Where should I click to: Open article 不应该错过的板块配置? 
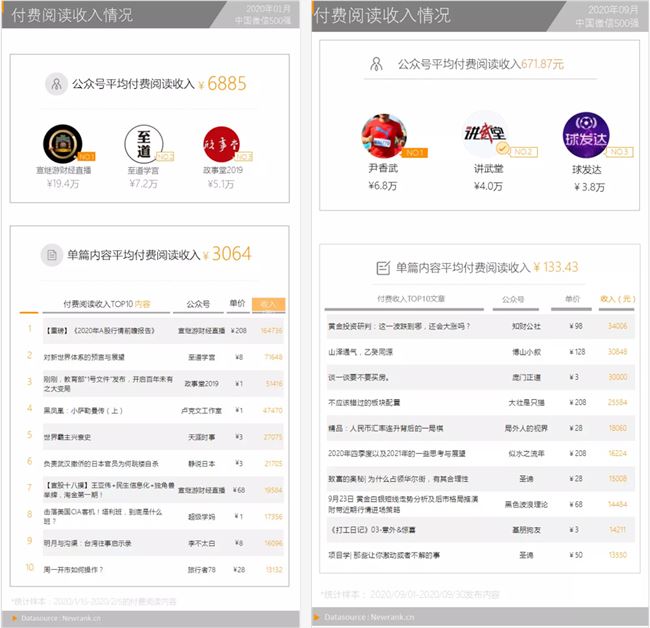click(x=364, y=403)
